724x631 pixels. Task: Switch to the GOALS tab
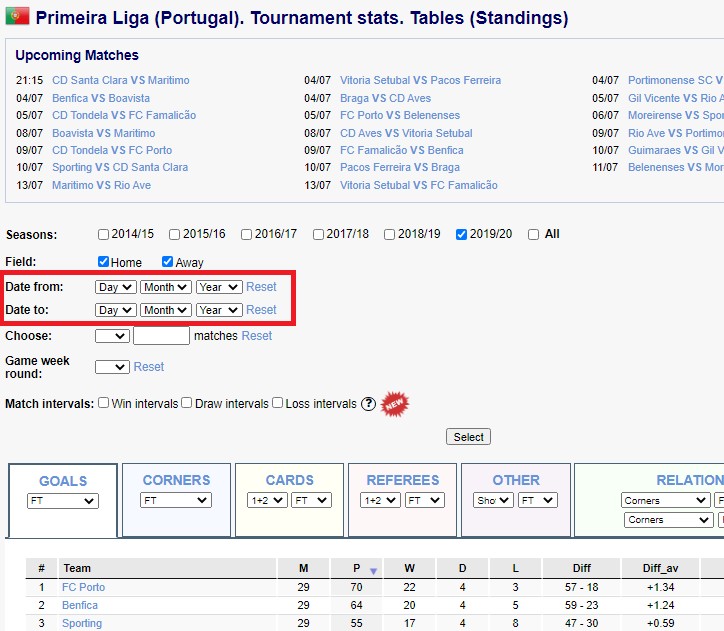[63, 481]
